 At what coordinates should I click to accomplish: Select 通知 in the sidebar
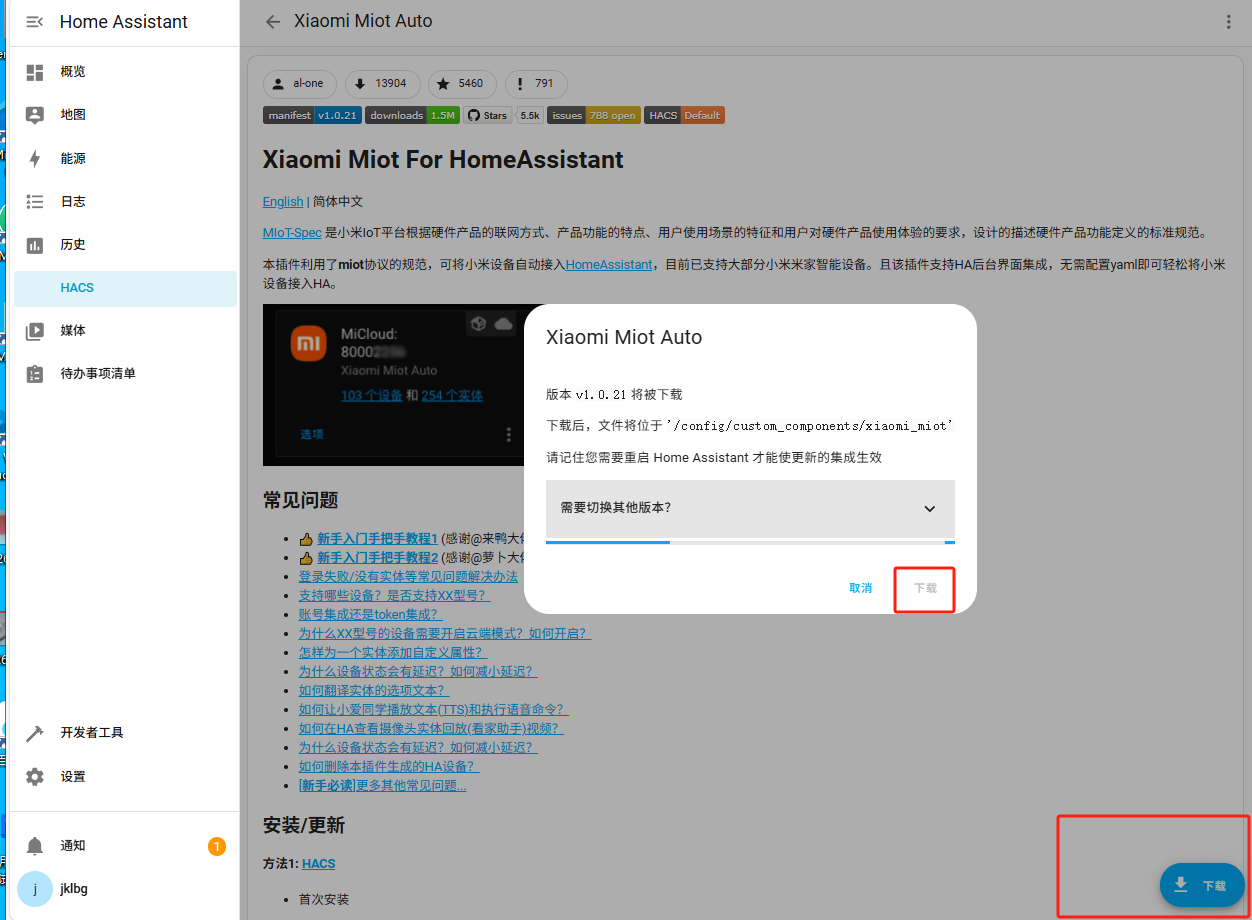pyautogui.click(x=126, y=846)
